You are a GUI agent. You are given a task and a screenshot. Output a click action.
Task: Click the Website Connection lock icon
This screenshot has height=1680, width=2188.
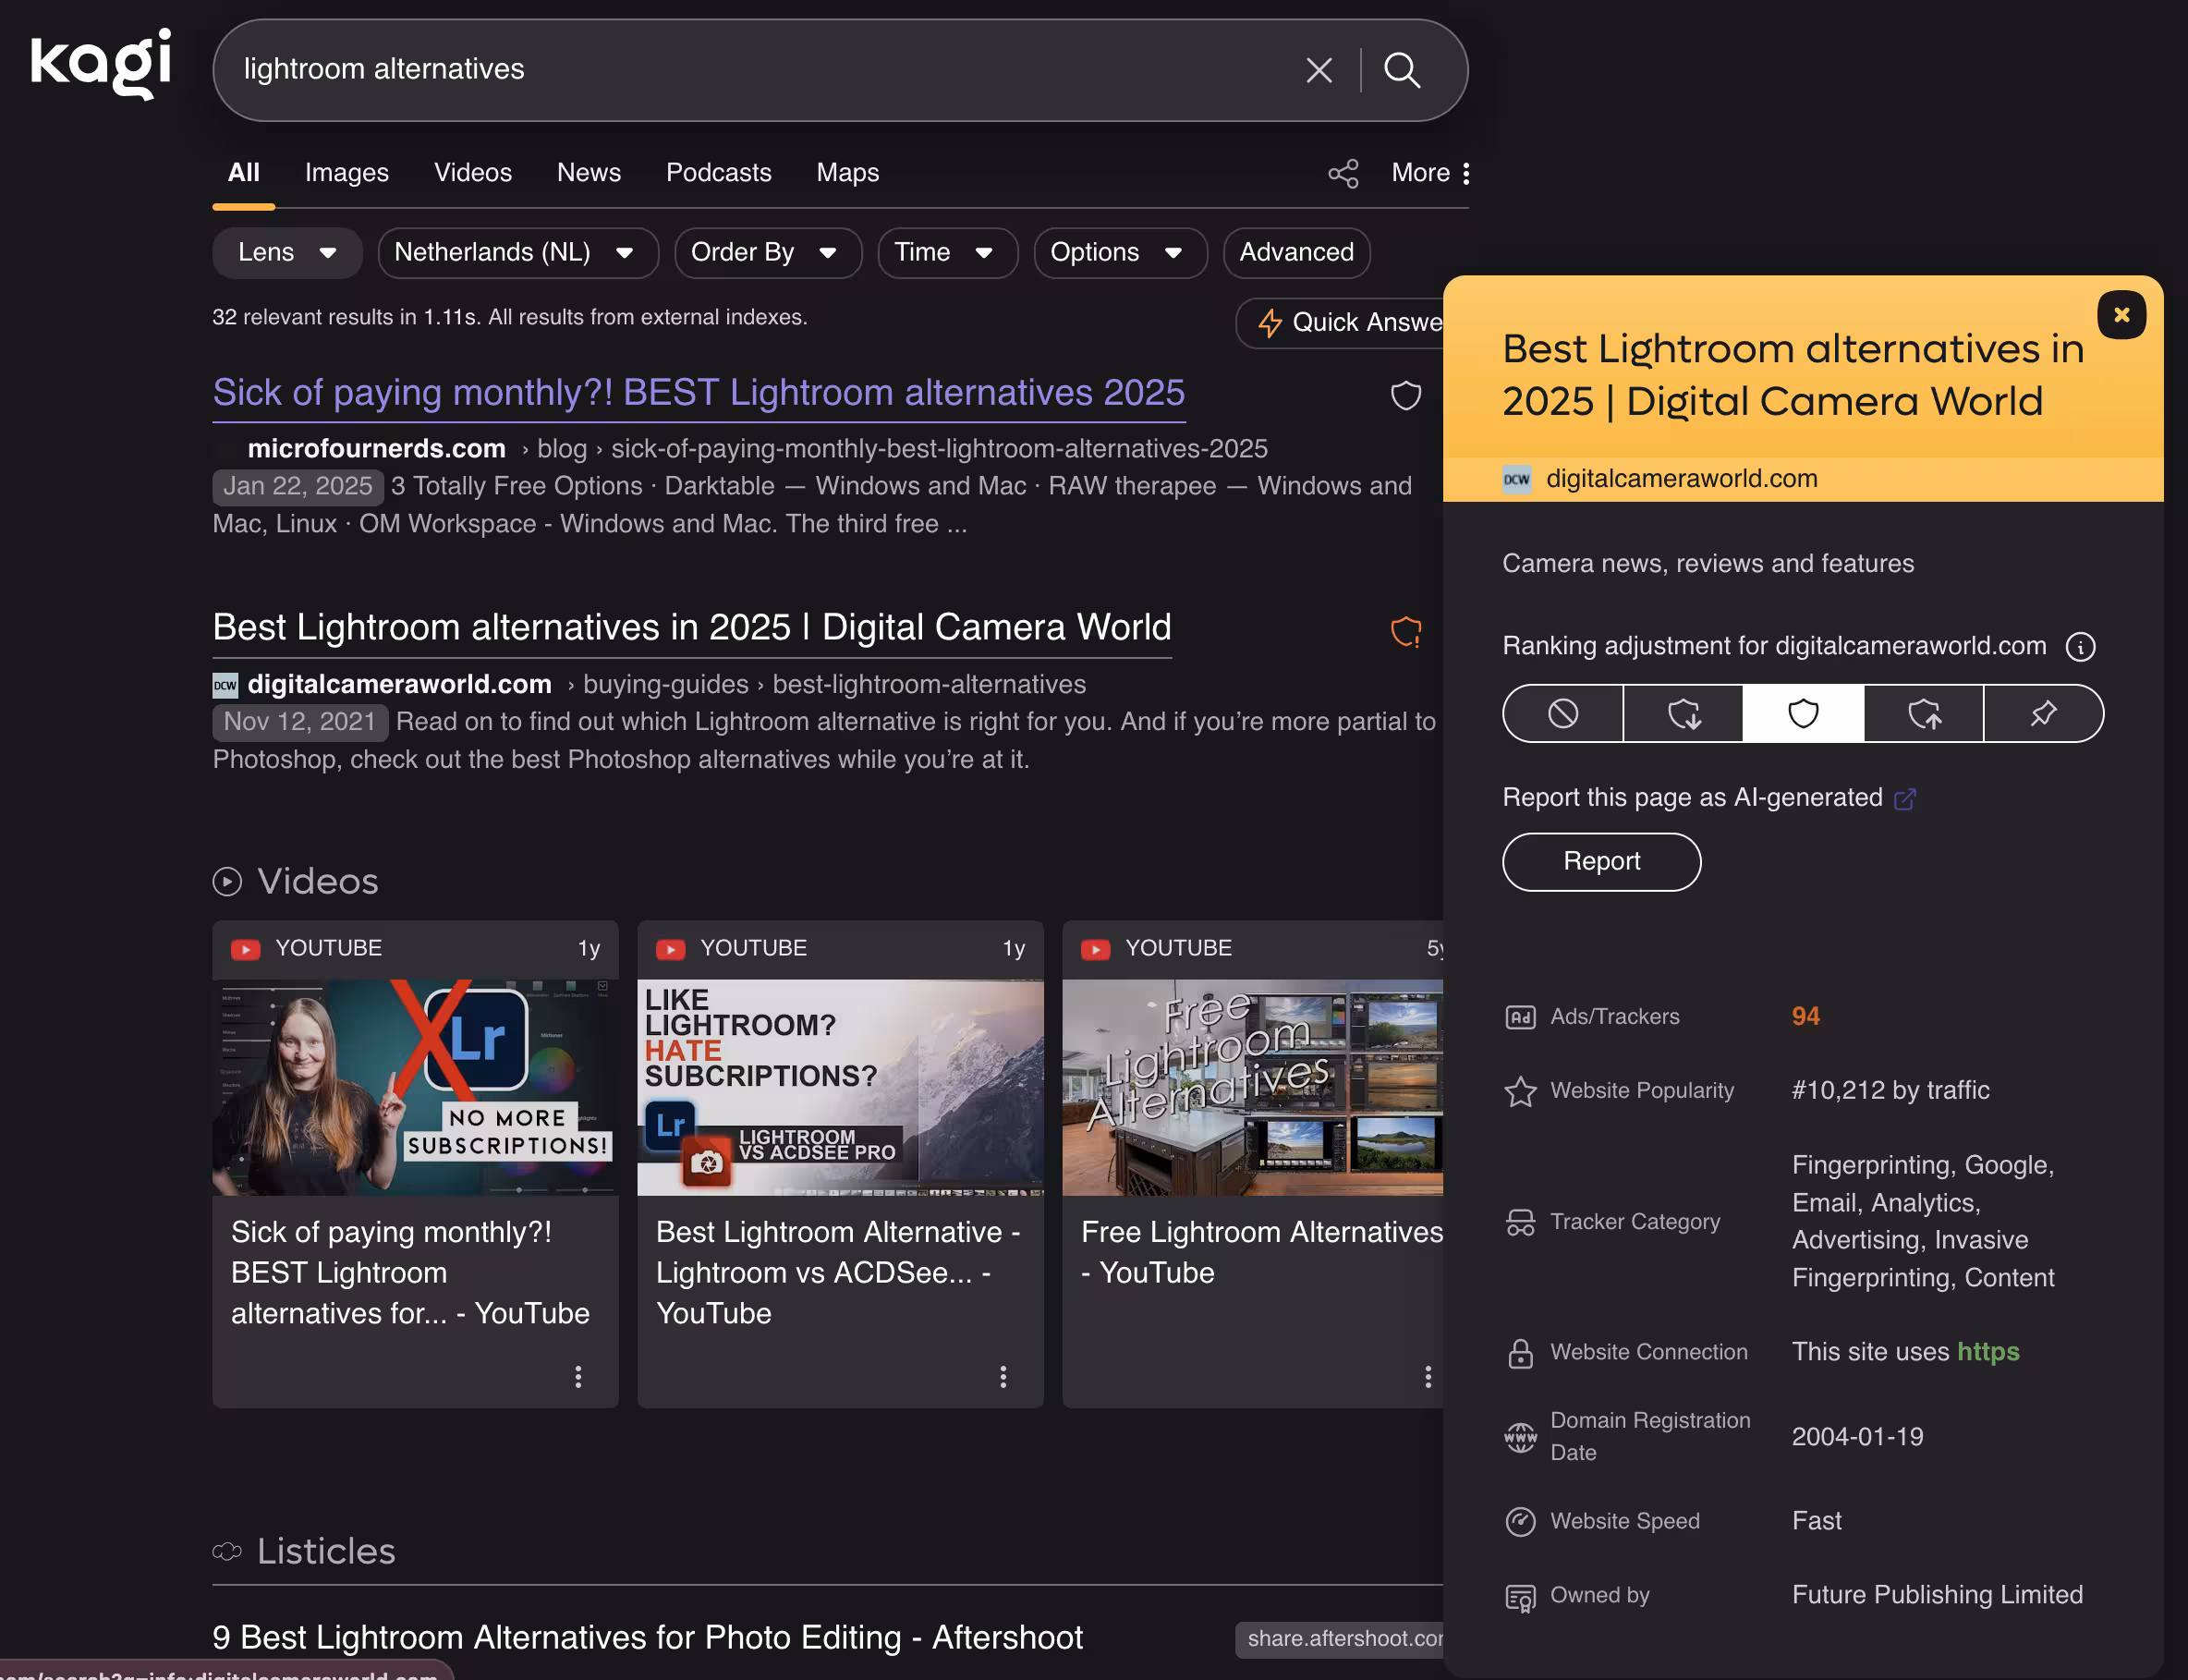pos(1520,1353)
